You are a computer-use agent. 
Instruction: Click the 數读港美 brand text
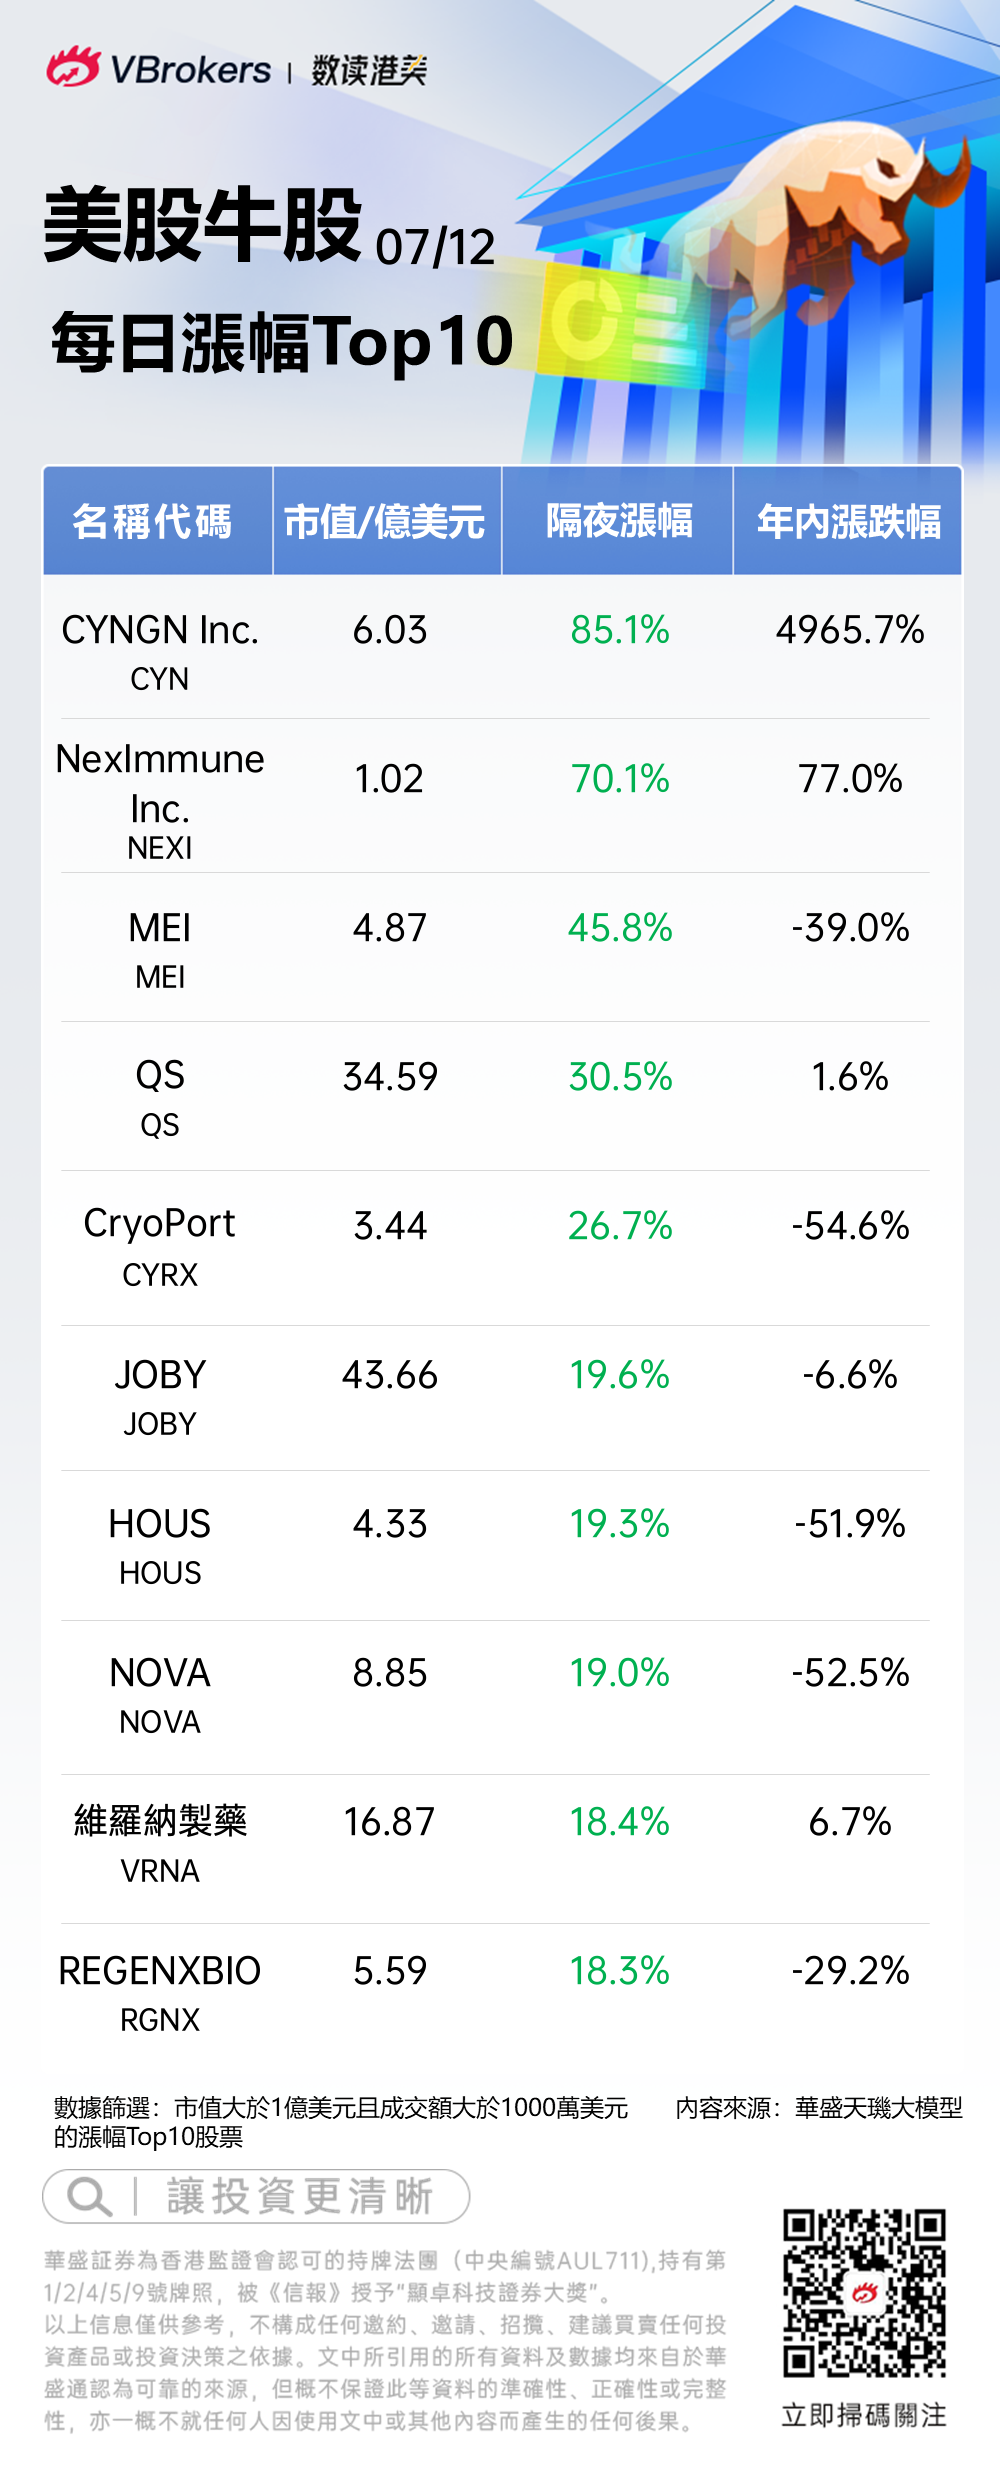[x=369, y=70]
